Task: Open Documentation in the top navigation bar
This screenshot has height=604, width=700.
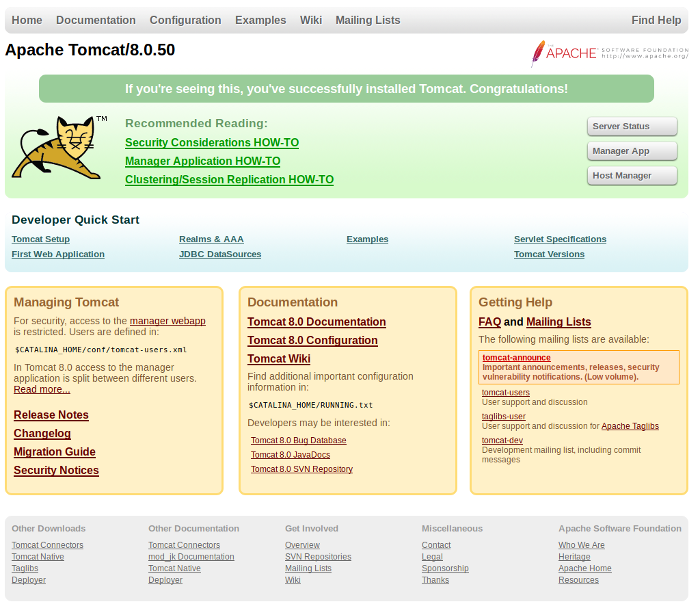Action: coord(96,20)
